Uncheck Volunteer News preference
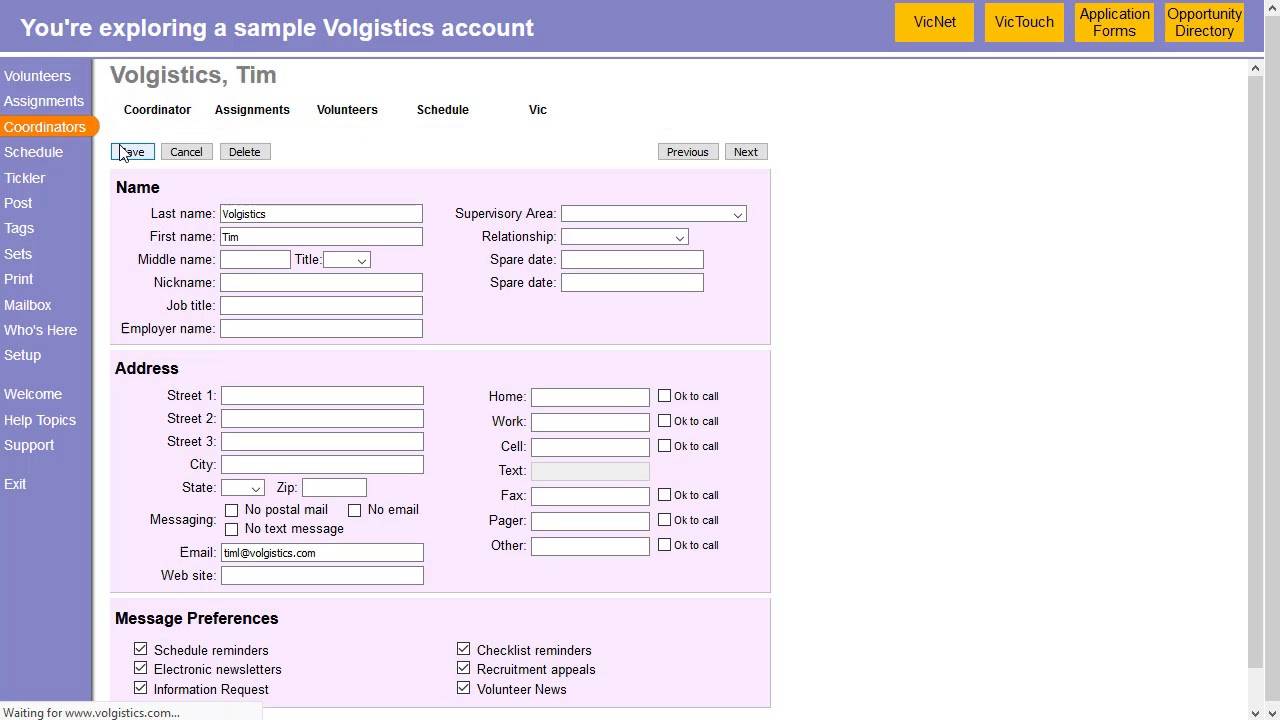 click(463, 687)
